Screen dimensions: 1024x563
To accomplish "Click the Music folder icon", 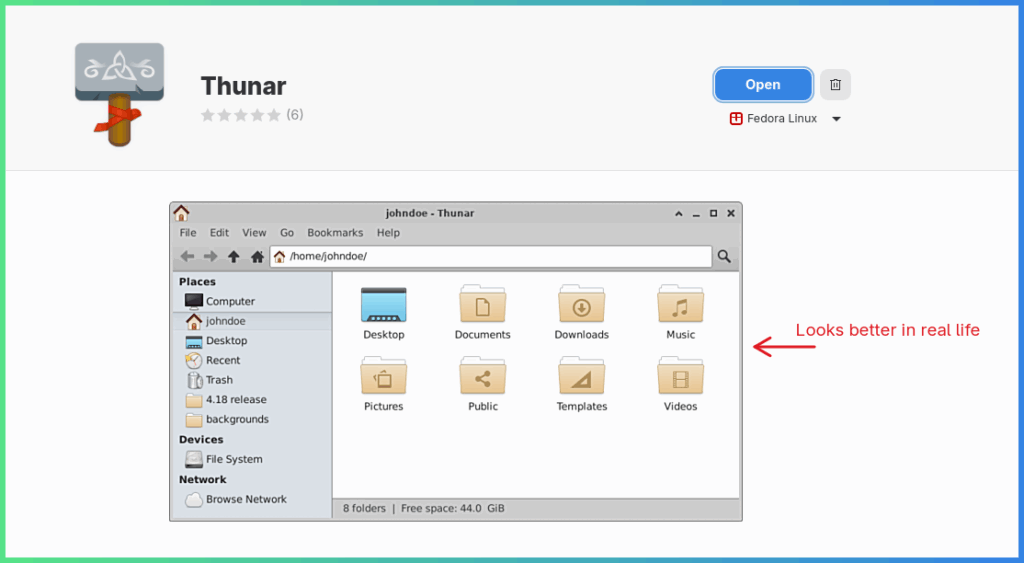I will pyautogui.click(x=680, y=304).
